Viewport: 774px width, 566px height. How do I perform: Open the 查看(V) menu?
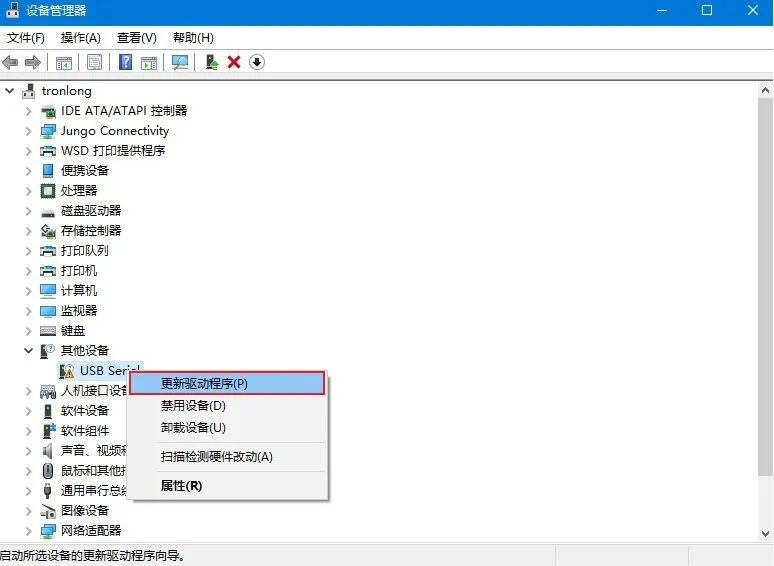(137, 38)
